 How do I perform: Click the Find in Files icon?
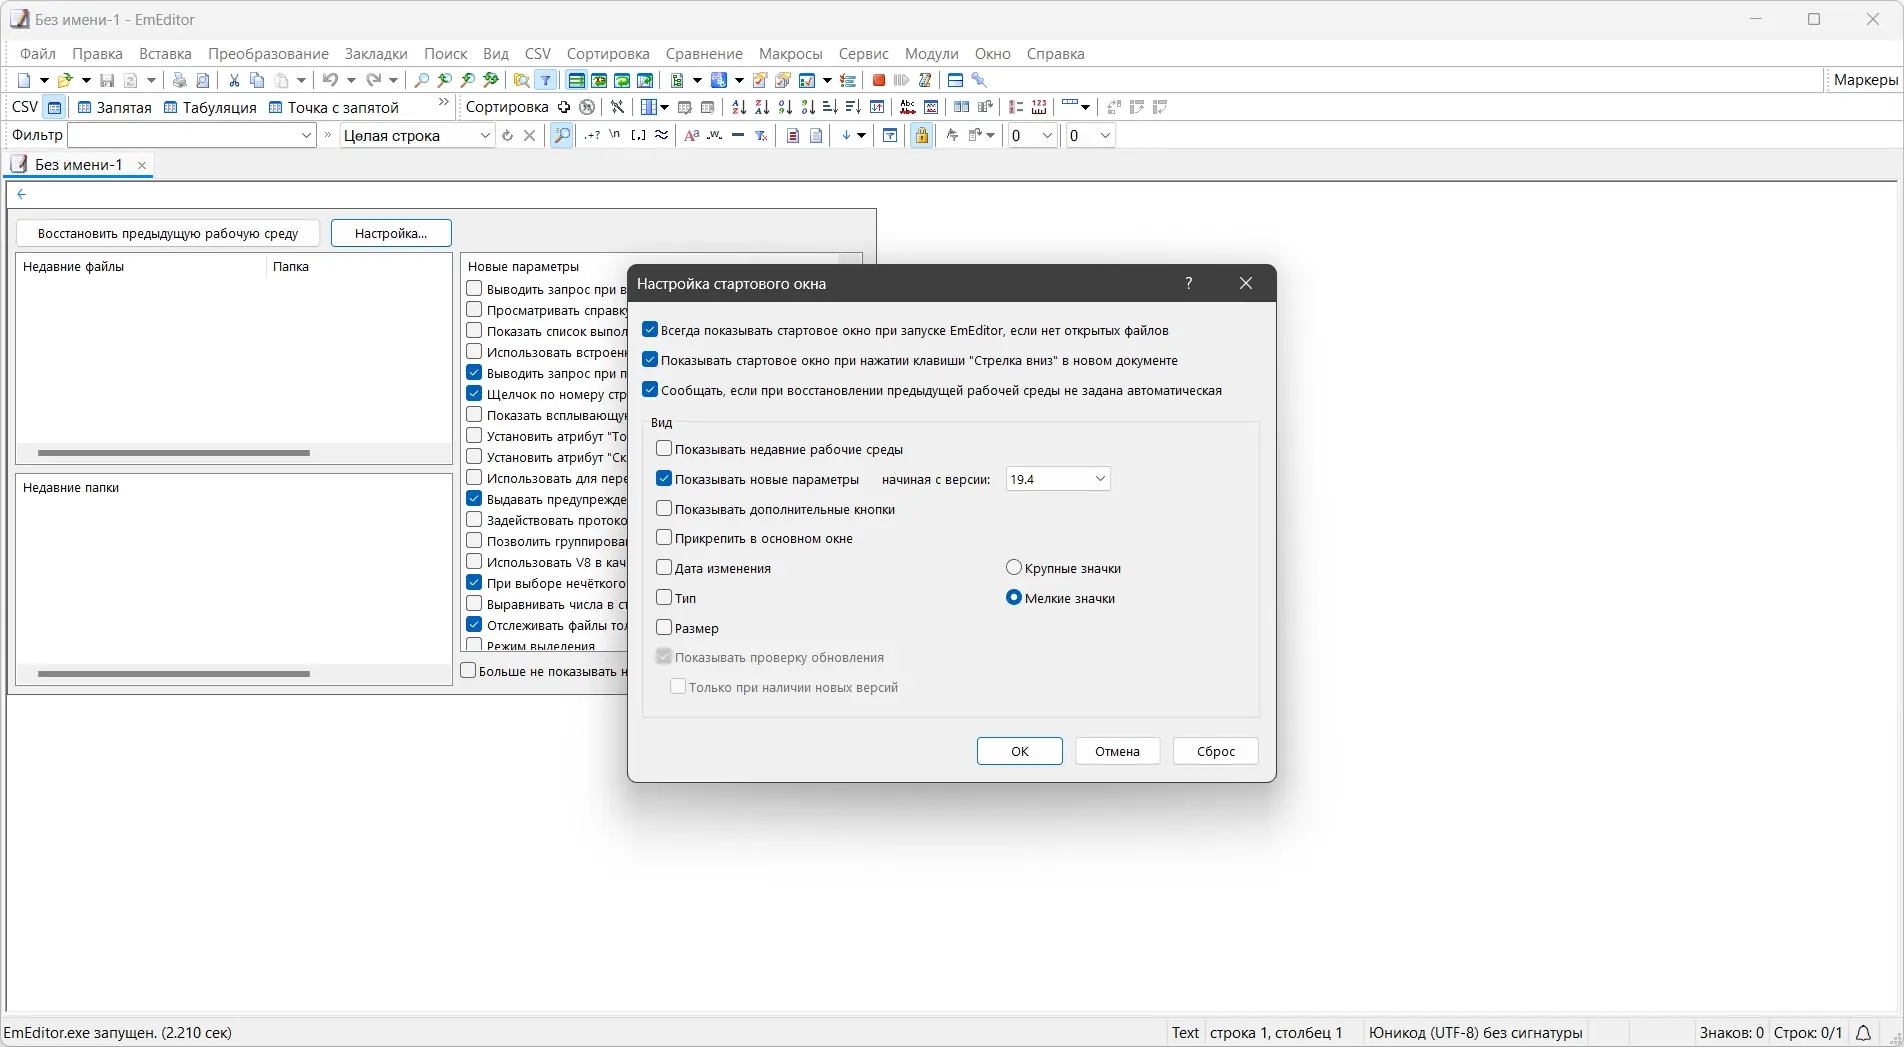coord(522,80)
